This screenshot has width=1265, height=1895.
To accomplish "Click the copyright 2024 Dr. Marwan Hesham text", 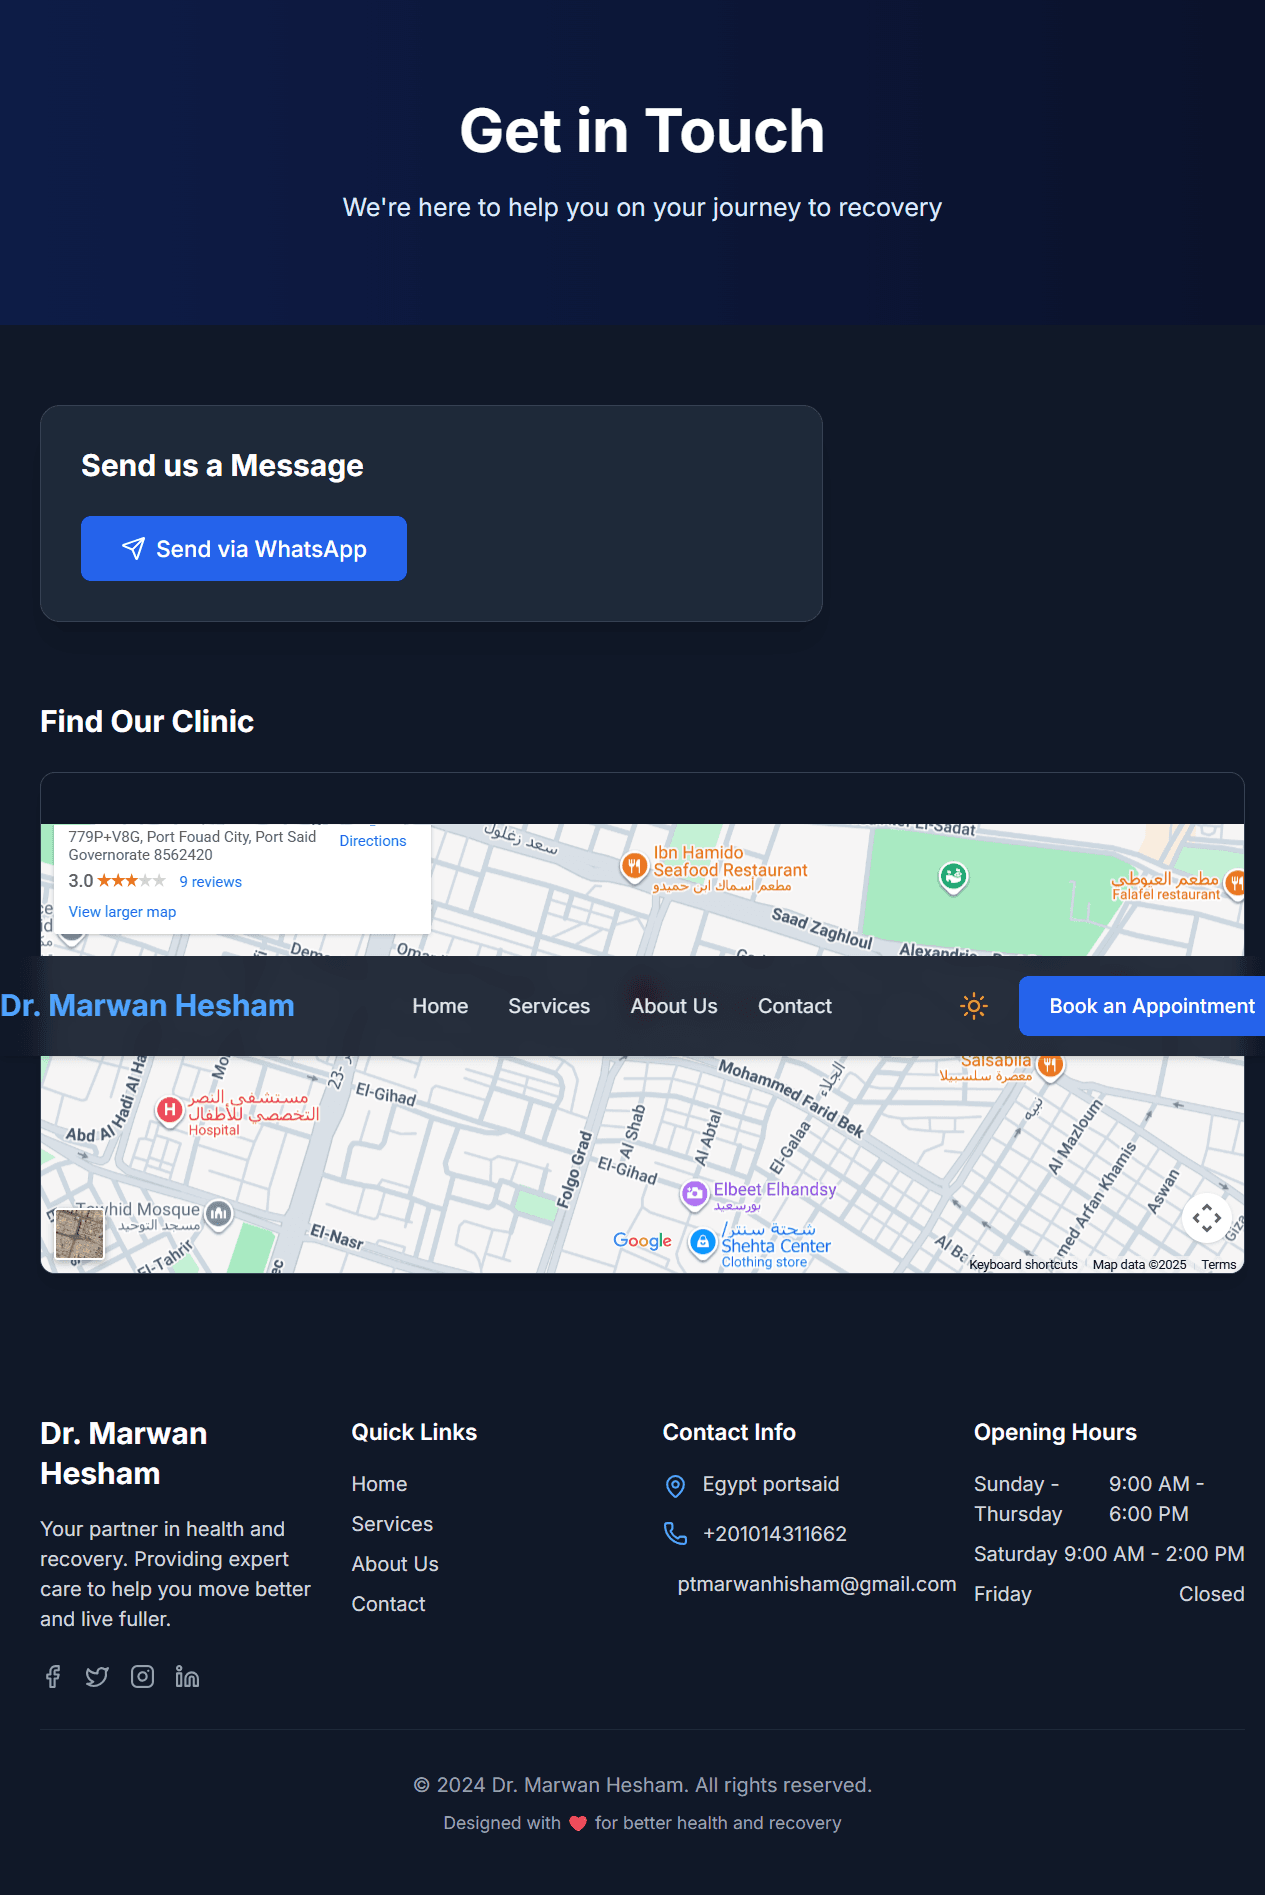I will pos(642,1785).
